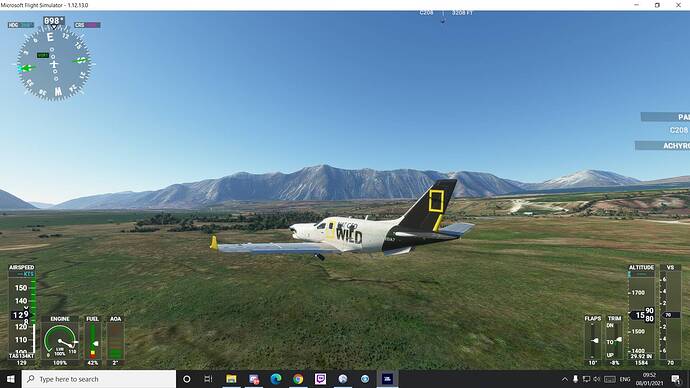Click the ENGINE gauge dial
Image resolution: width=690 pixels, height=388 pixels.
pyautogui.click(x=60, y=341)
